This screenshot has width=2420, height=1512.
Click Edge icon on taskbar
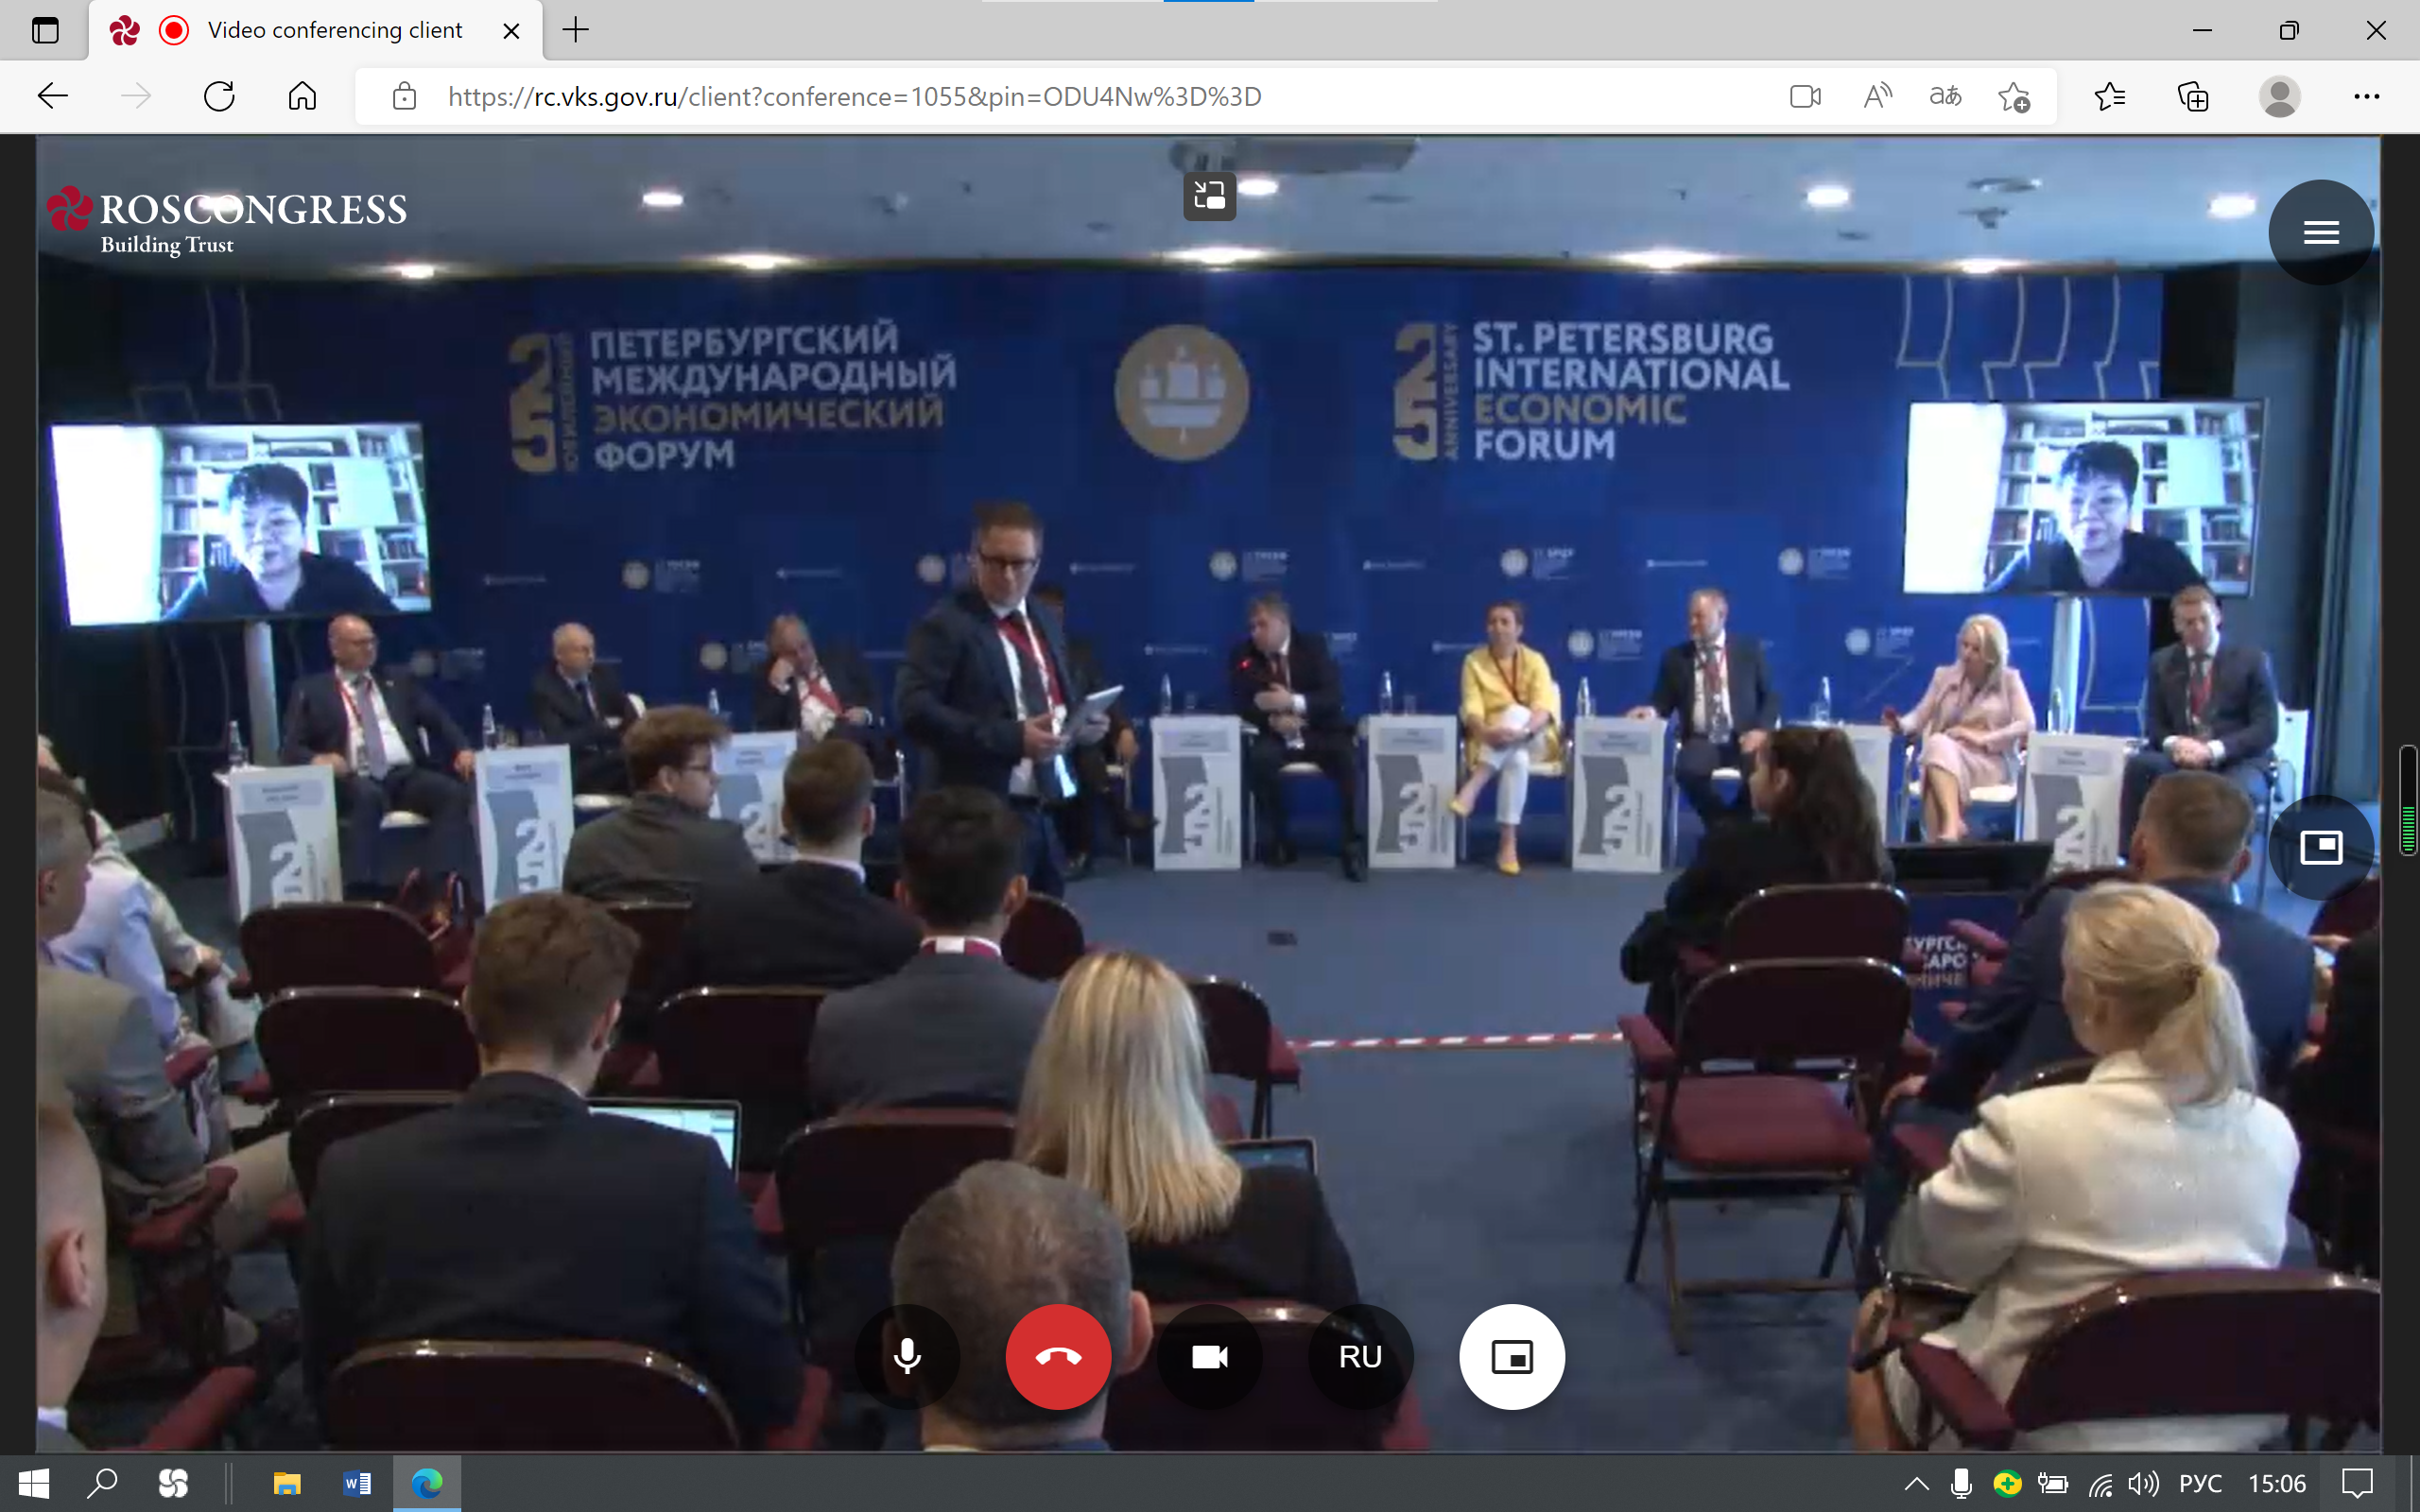[427, 1483]
